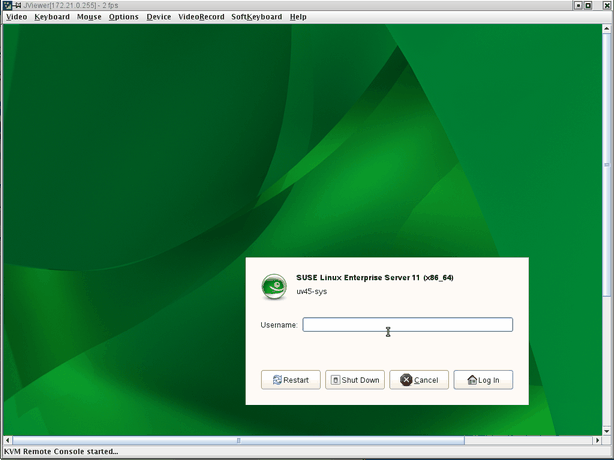Click the horizontal scrollbar left arrow

pos(7,440)
